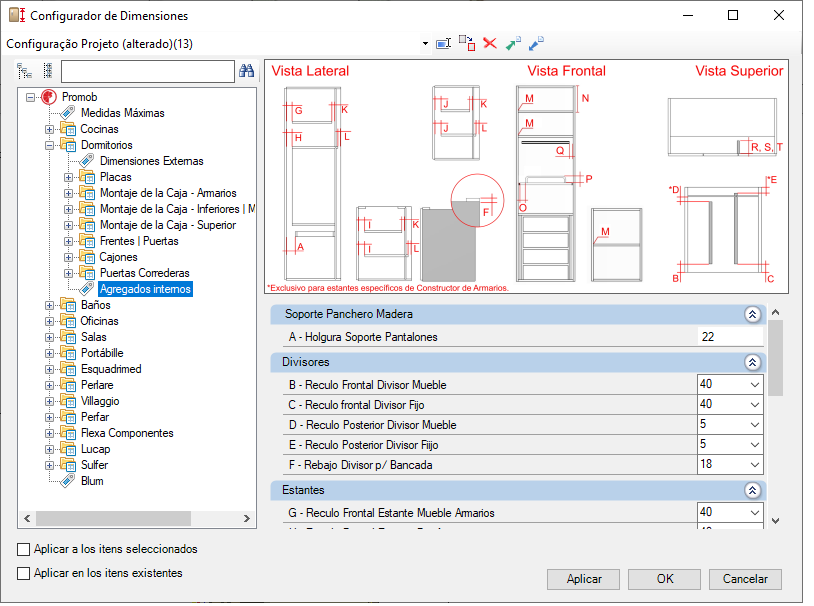The height and width of the screenshot is (606, 814).
Task: Open B - Reculo Frontal Divisor Mueble dropdown
Action: tap(755, 385)
